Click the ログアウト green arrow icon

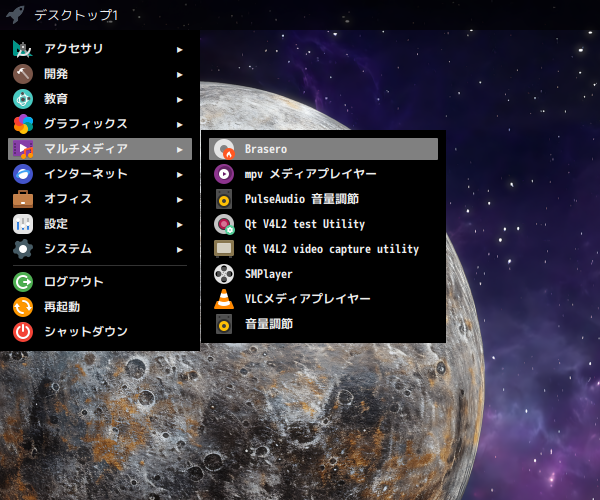pyautogui.click(x=23, y=282)
